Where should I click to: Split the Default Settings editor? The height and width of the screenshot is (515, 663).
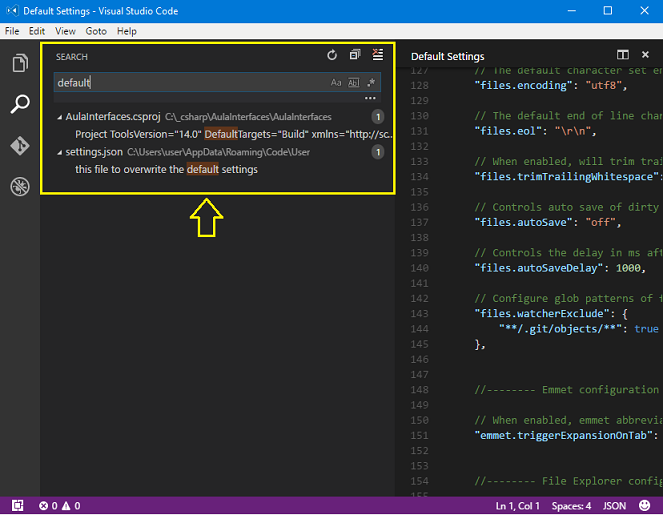click(622, 55)
